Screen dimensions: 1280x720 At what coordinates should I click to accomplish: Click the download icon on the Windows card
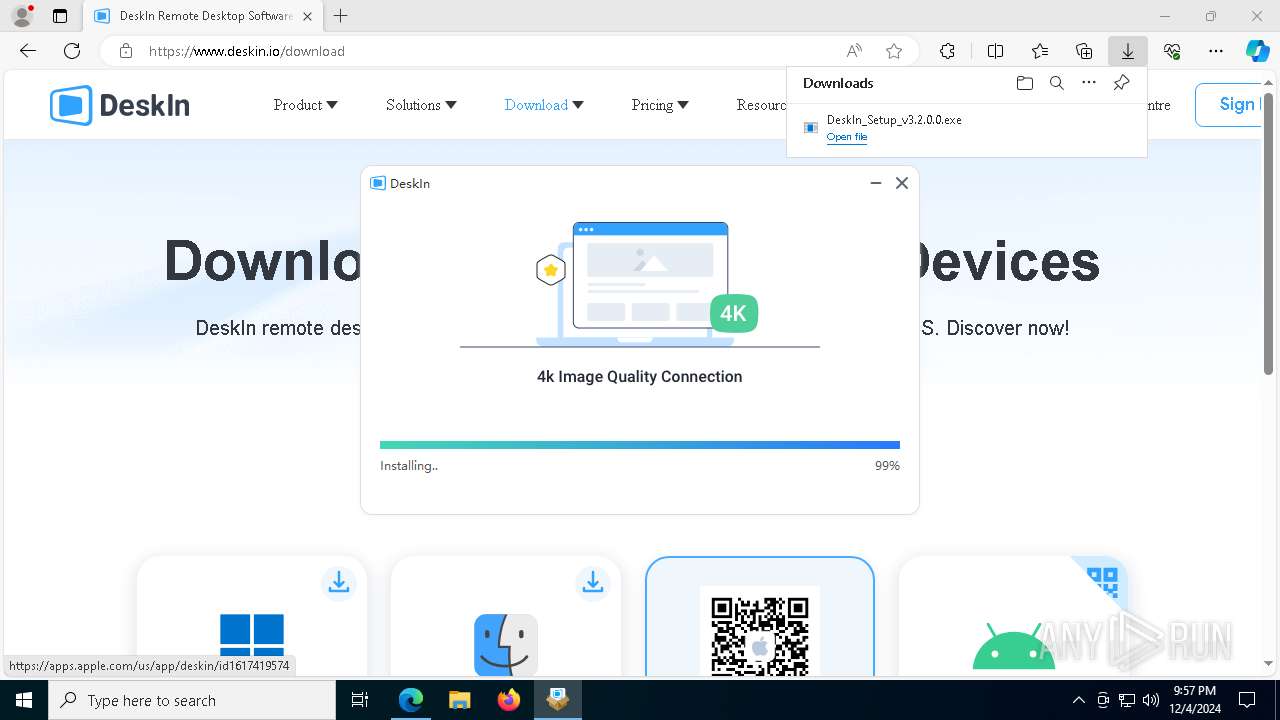click(339, 583)
